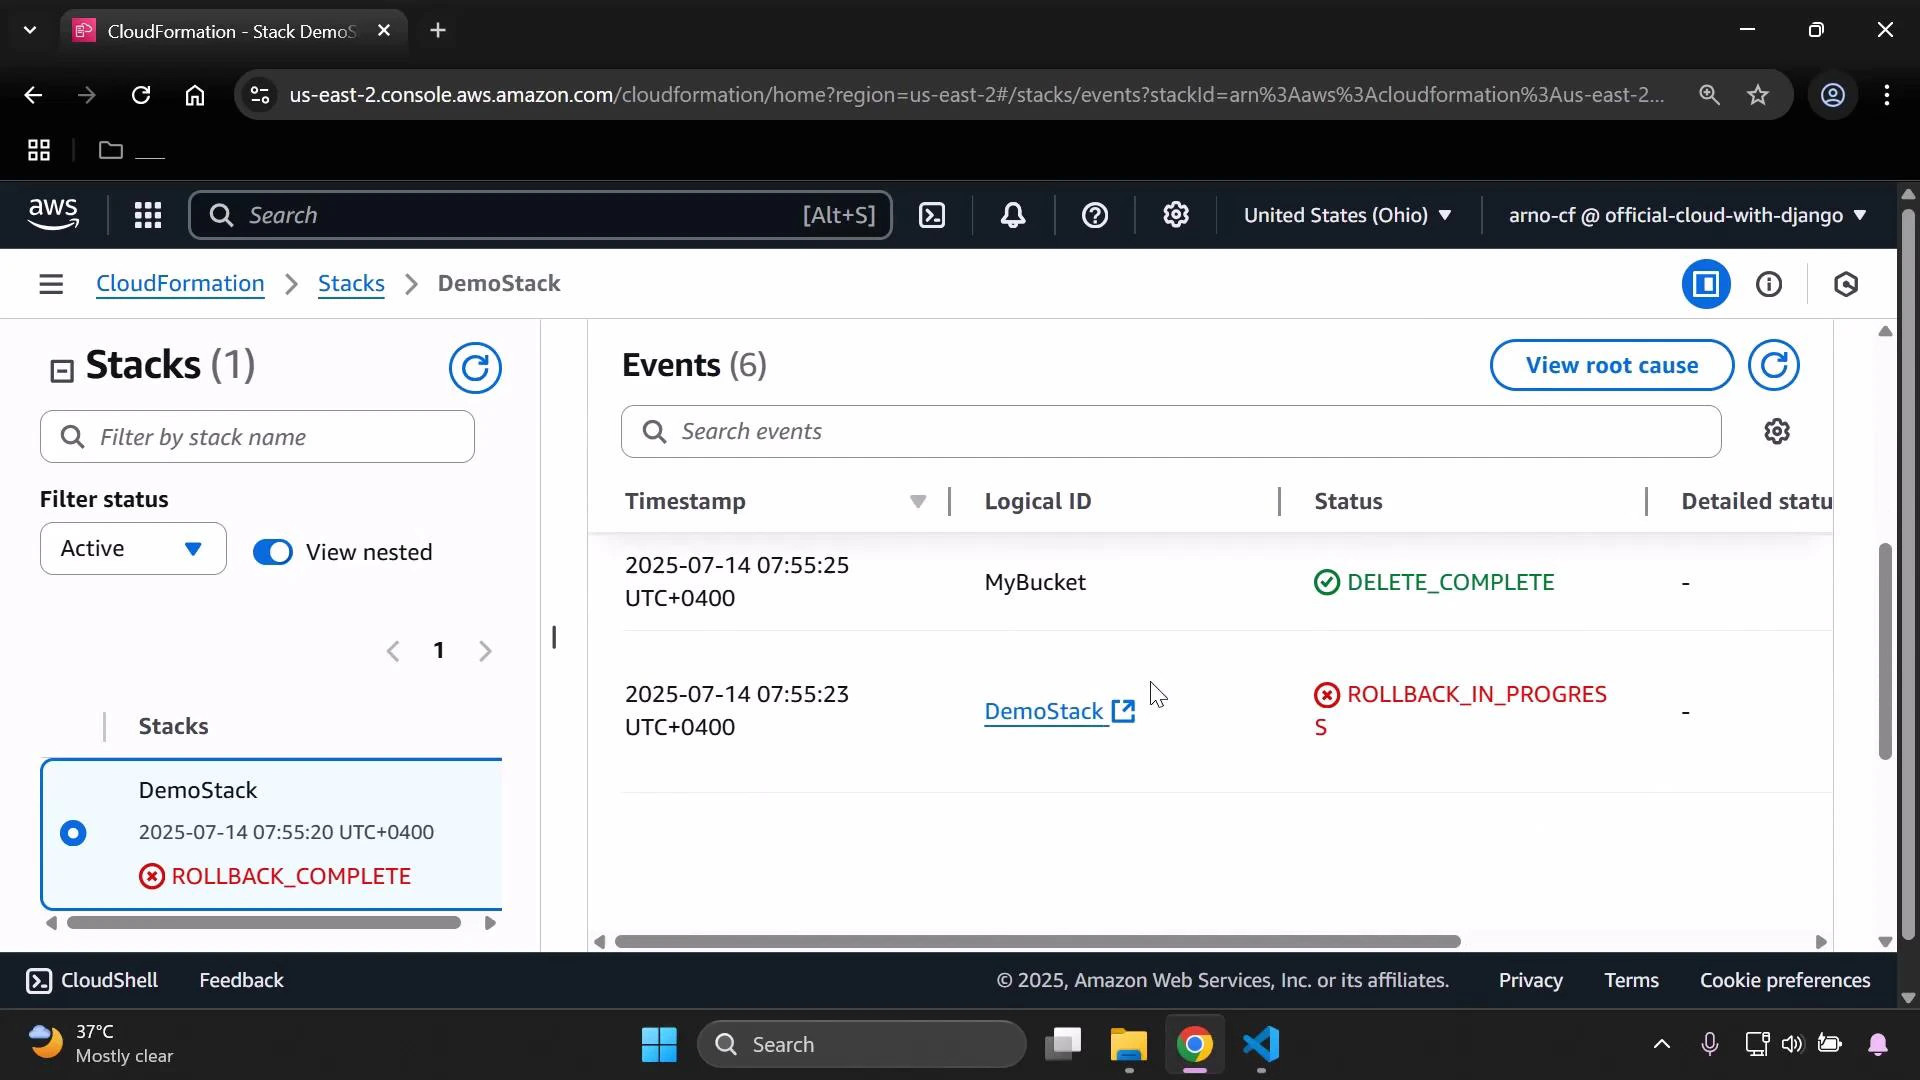
Task: Open Cookie preferences
Action: point(1785,980)
